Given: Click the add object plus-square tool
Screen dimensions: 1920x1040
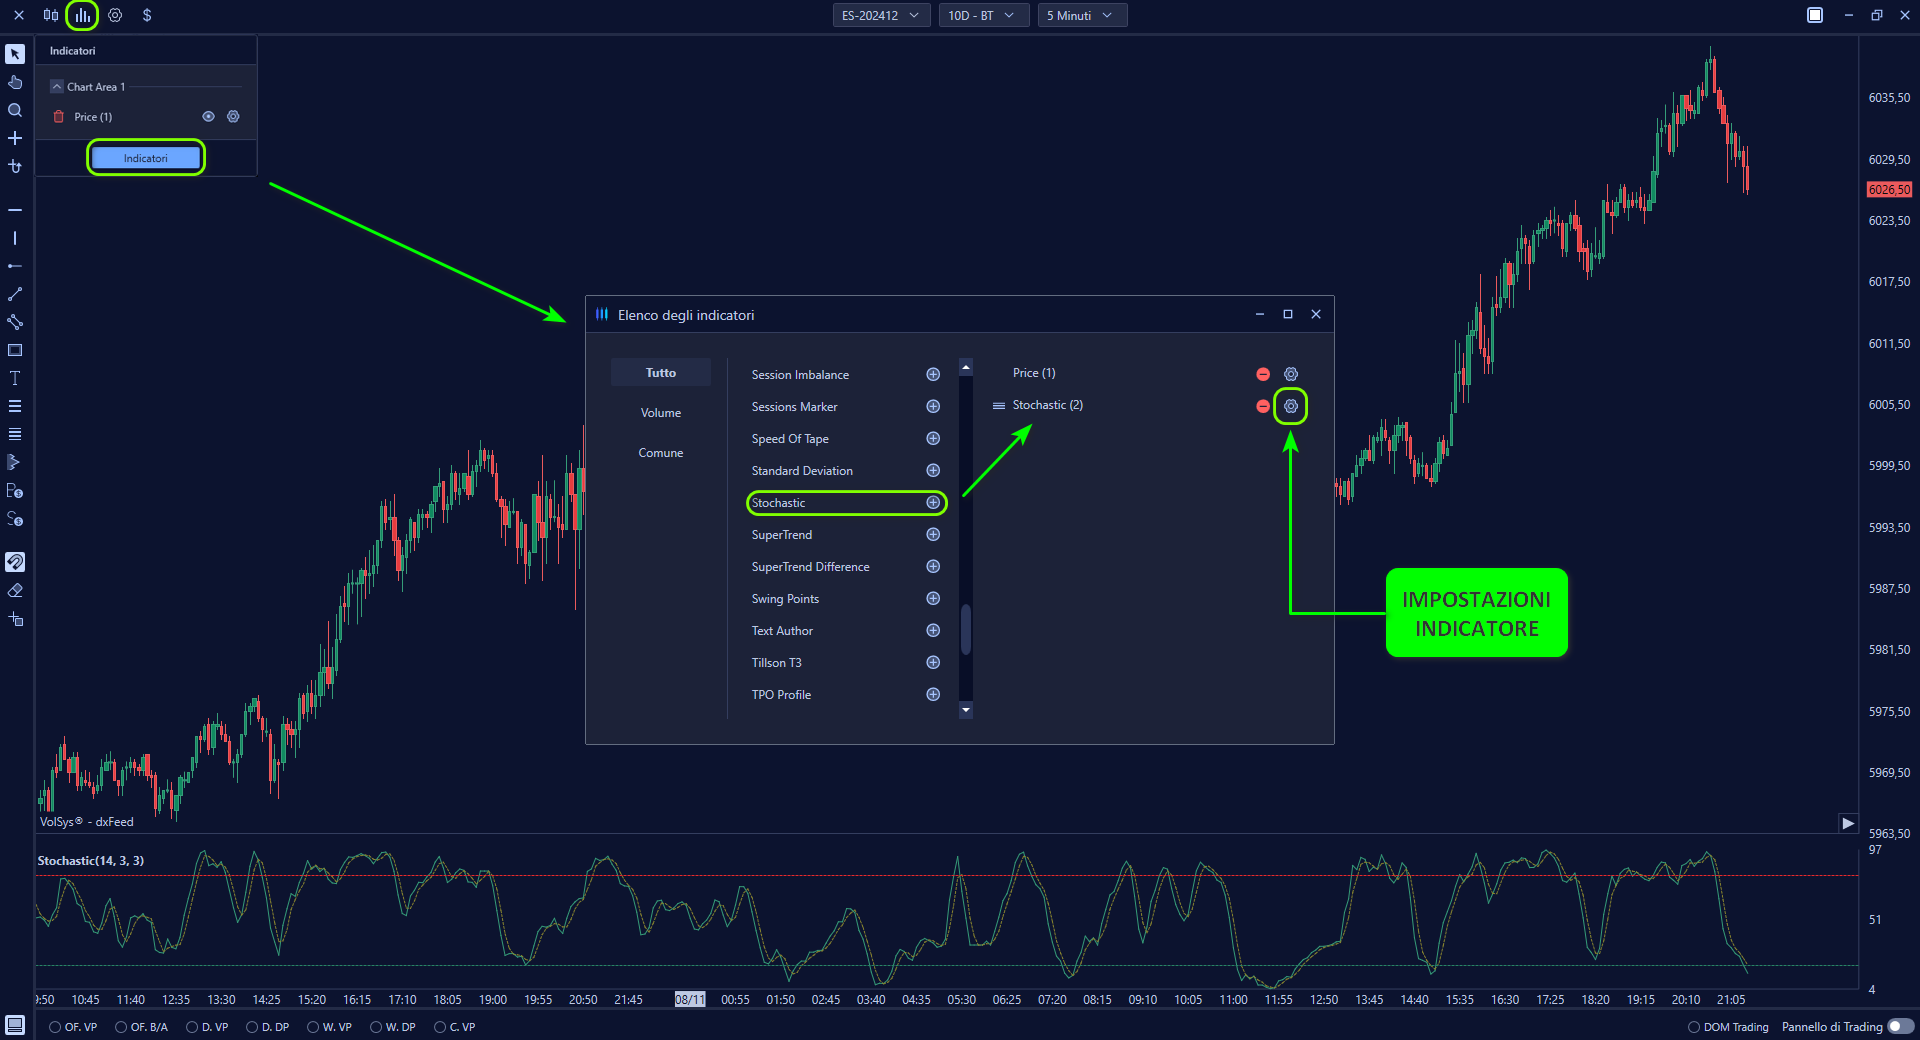Looking at the screenshot, I should [15, 618].
